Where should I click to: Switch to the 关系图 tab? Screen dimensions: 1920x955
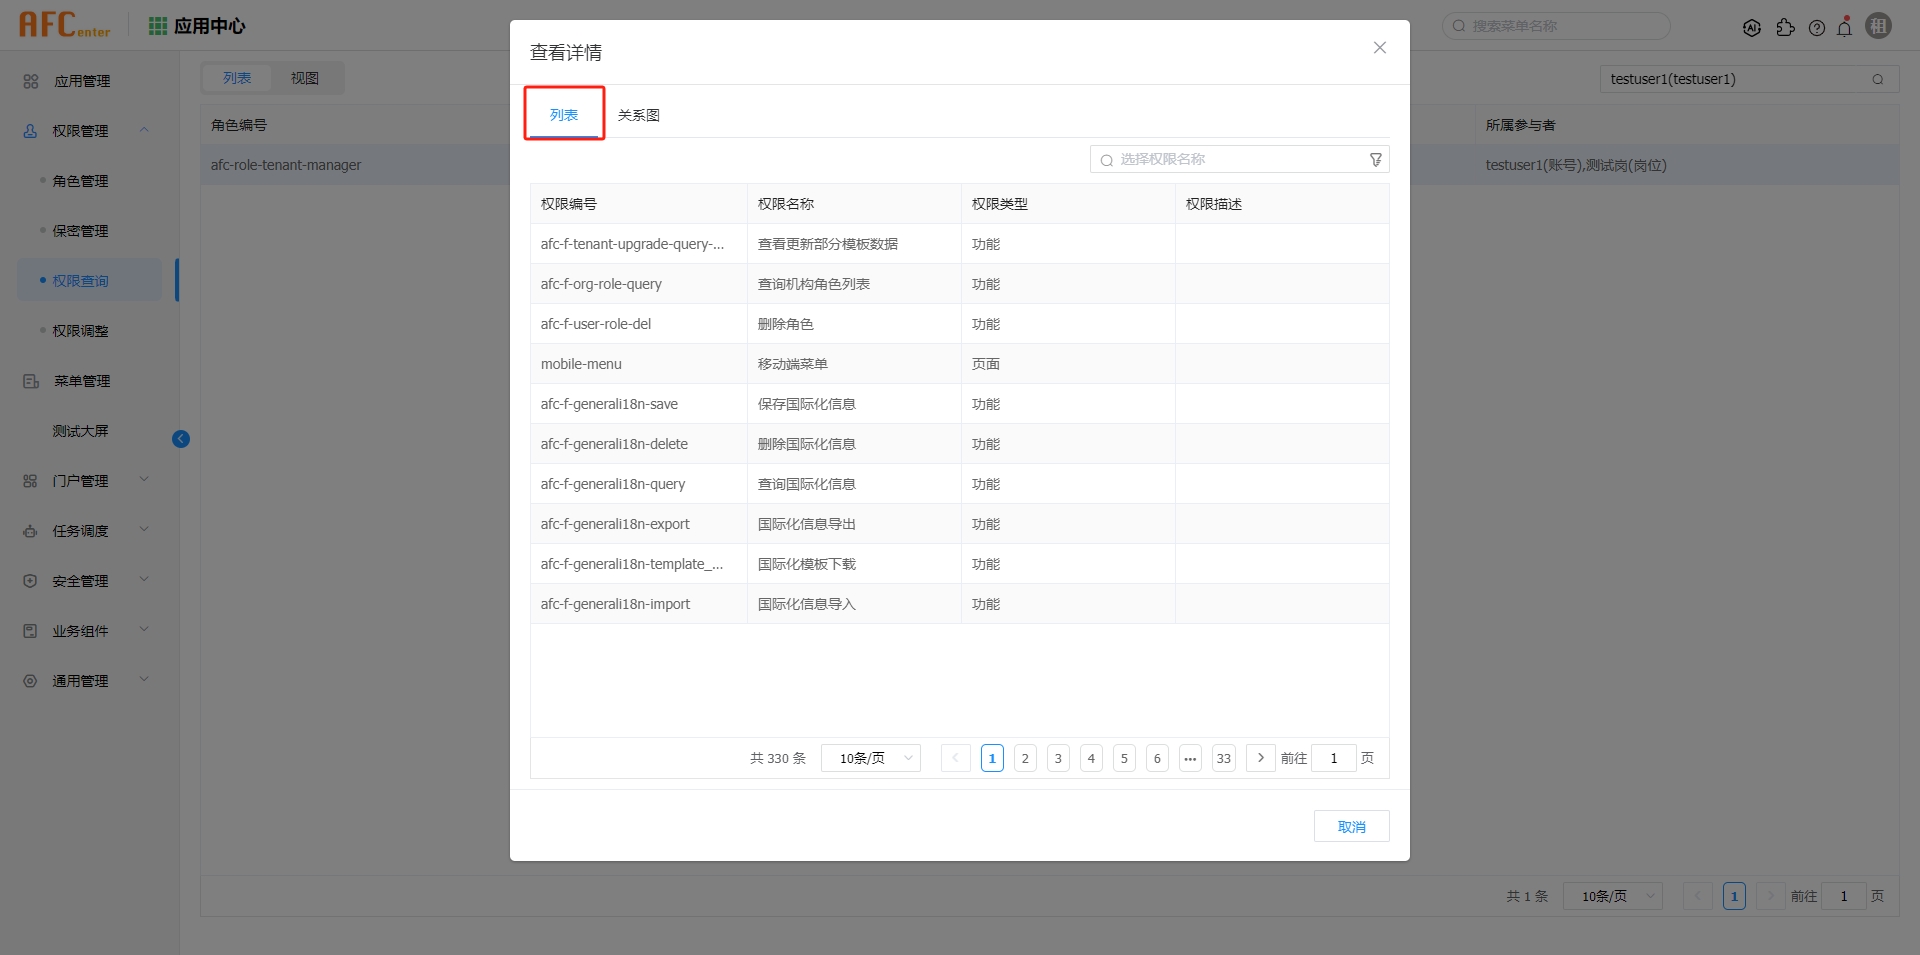click(x=639, y=114)
